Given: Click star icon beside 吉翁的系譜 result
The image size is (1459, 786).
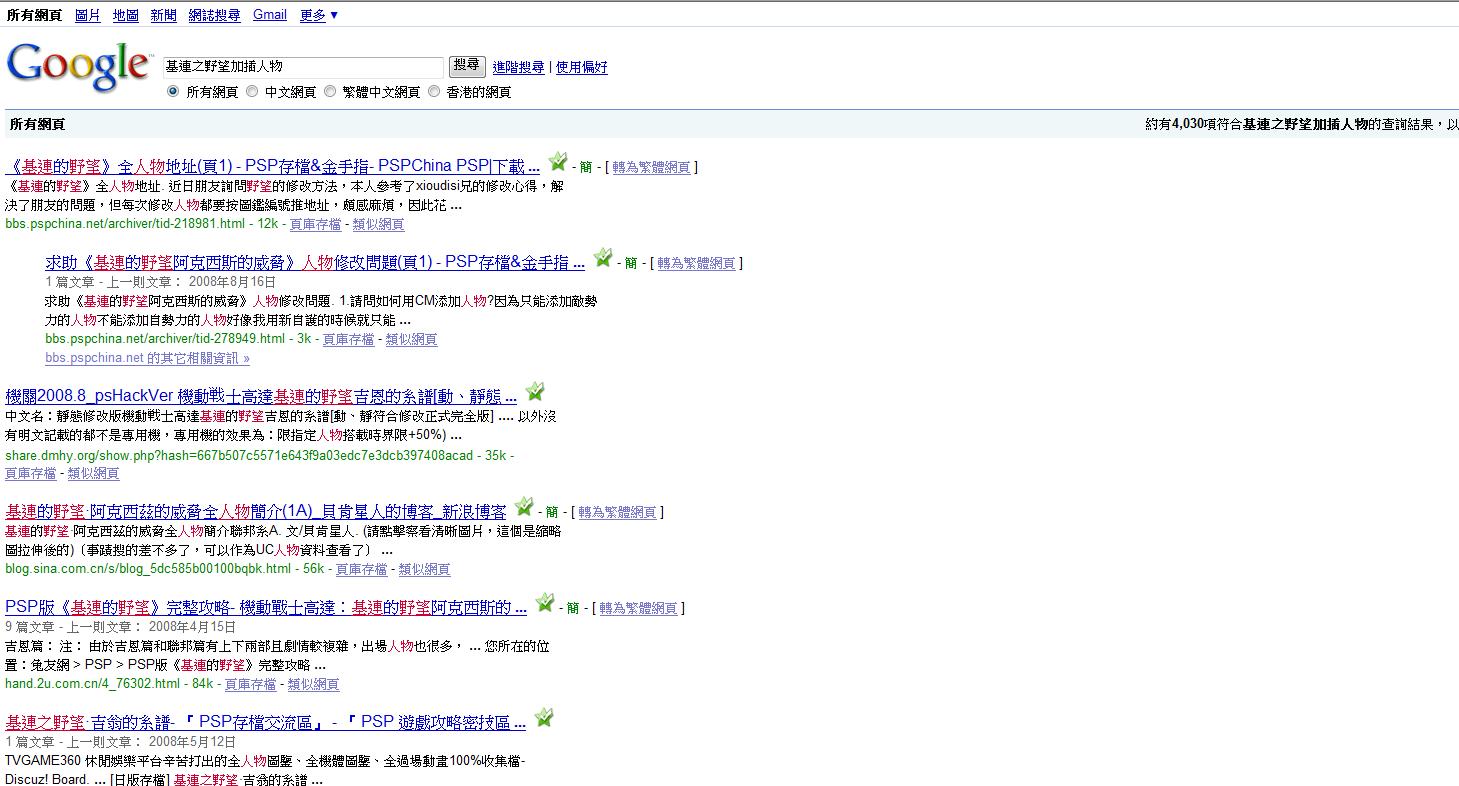Looking at the screenshot, I should point(543,717).
